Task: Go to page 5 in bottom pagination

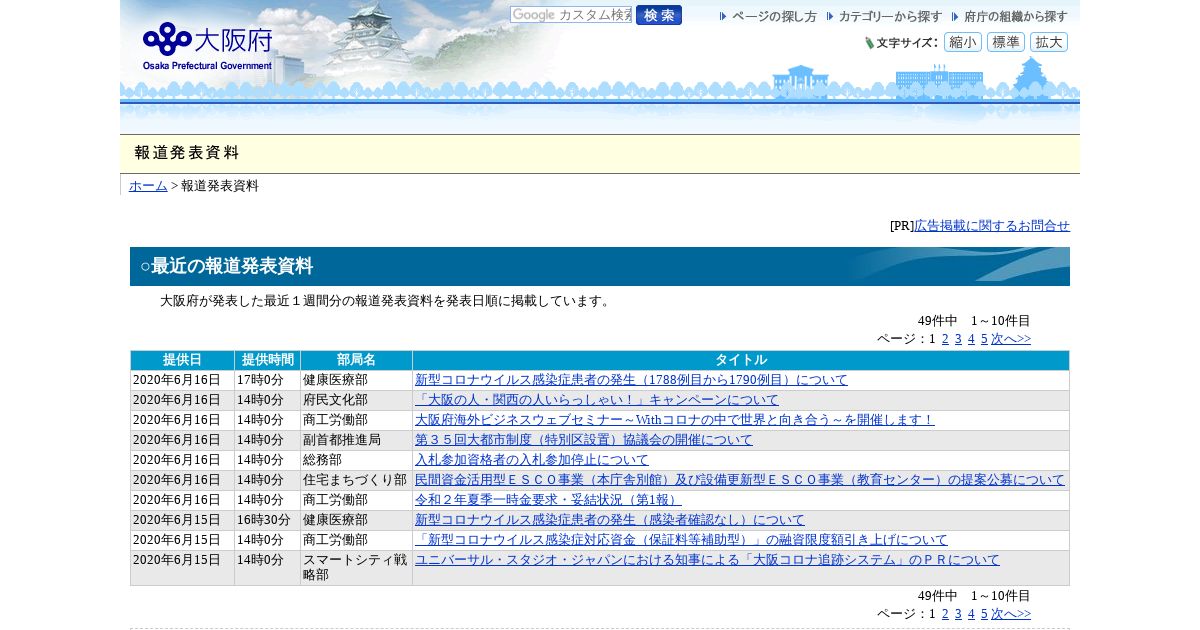Action: pos(984,614)
